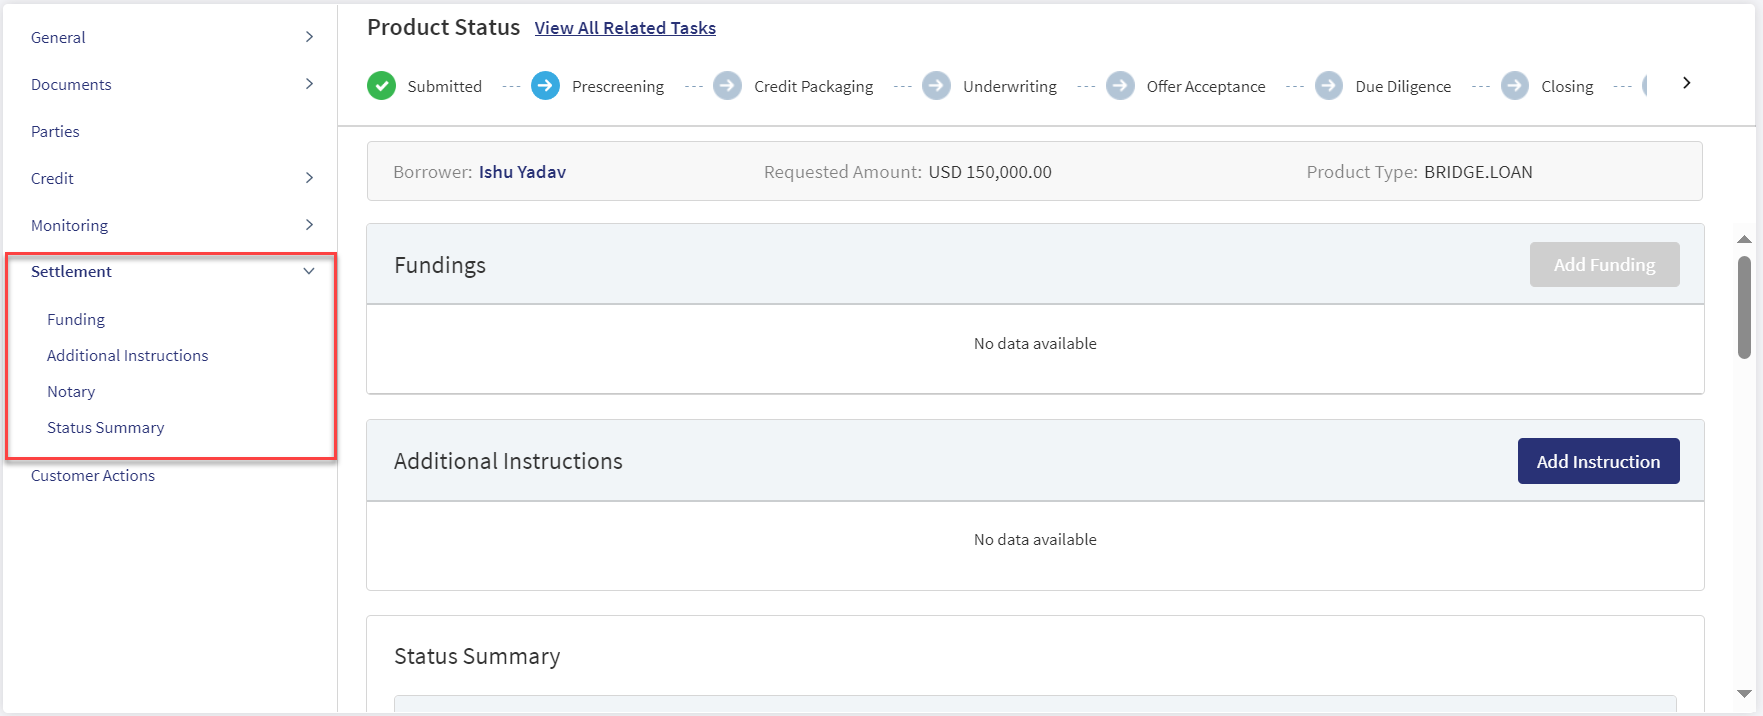
Task: Open the Notary submenu item
Action: pyautogui.click(x=71, y=391)
